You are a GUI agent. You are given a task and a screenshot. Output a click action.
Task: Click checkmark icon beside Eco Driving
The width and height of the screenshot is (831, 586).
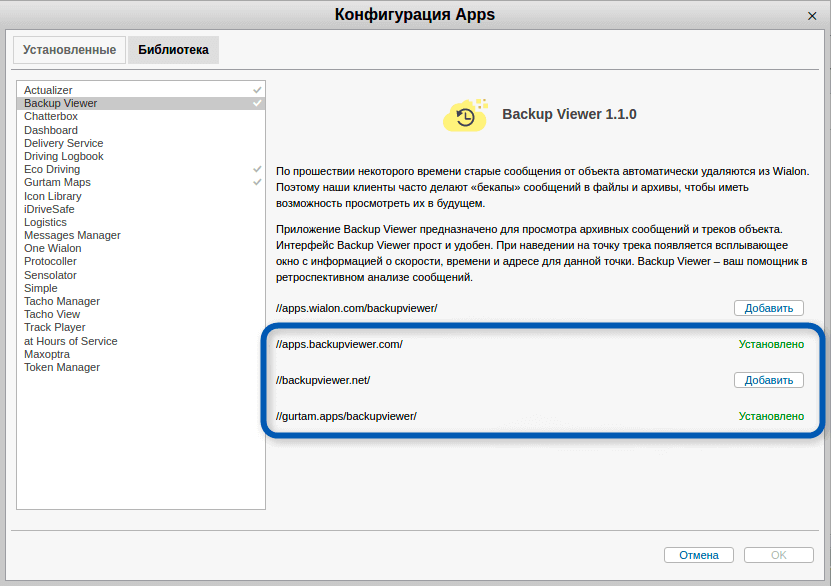(x=257, y=170)
